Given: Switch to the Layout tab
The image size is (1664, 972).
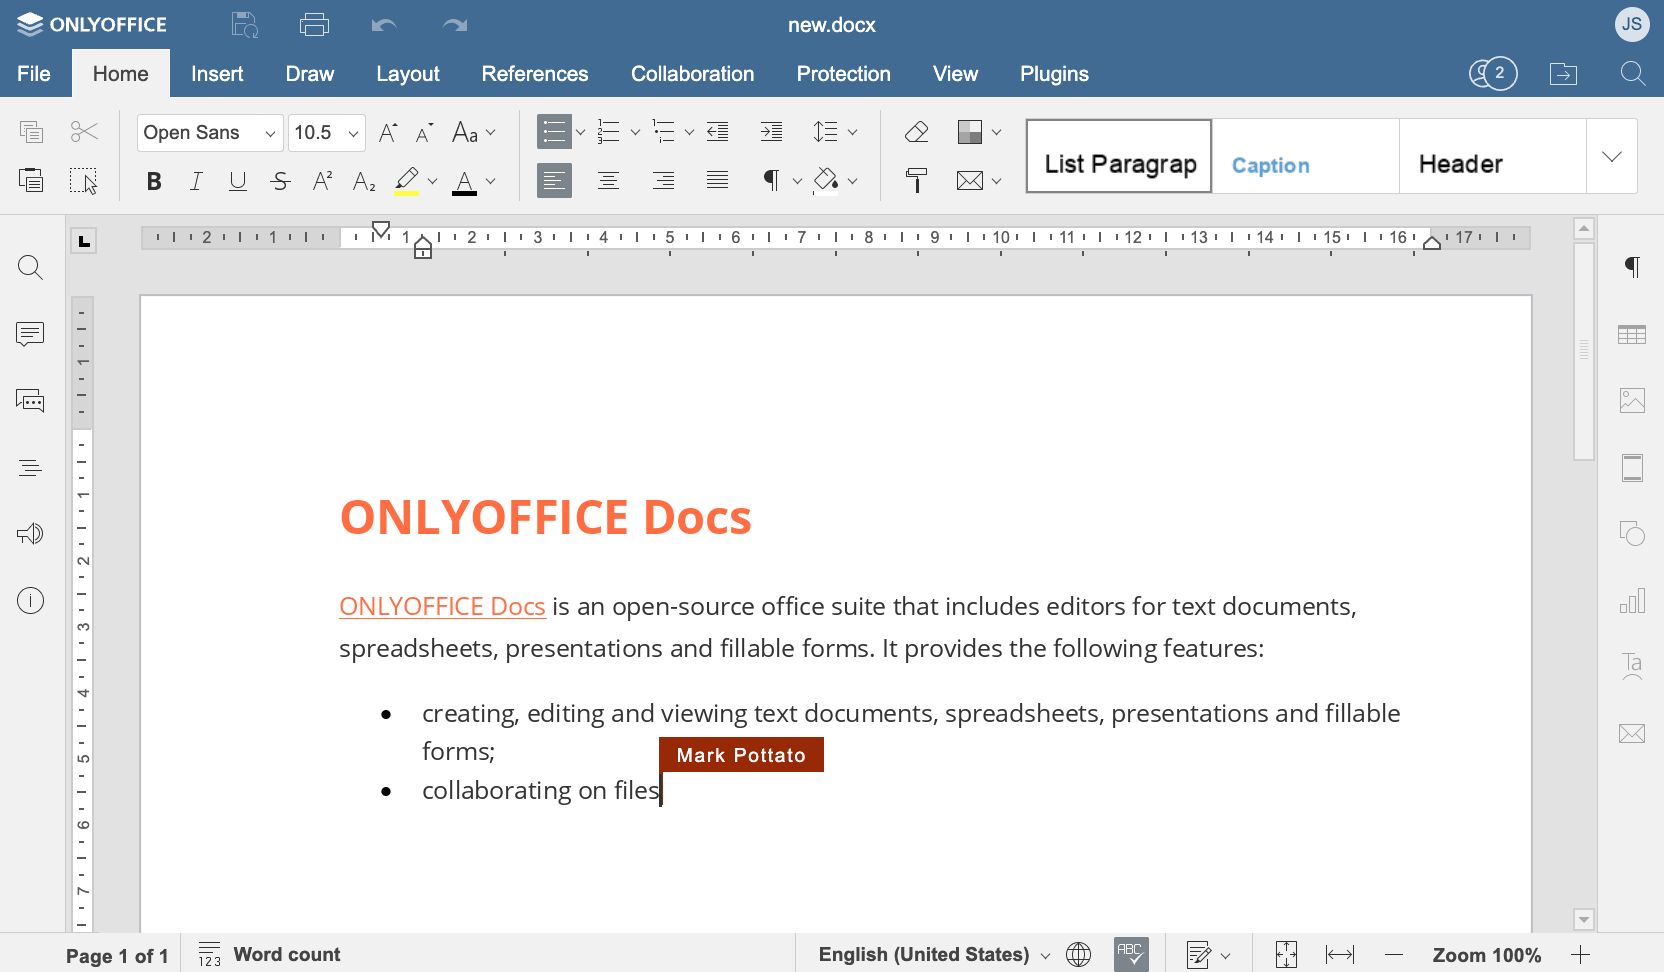Looking at the screenshot, I should pyautogui.click(x=407, y=73).
